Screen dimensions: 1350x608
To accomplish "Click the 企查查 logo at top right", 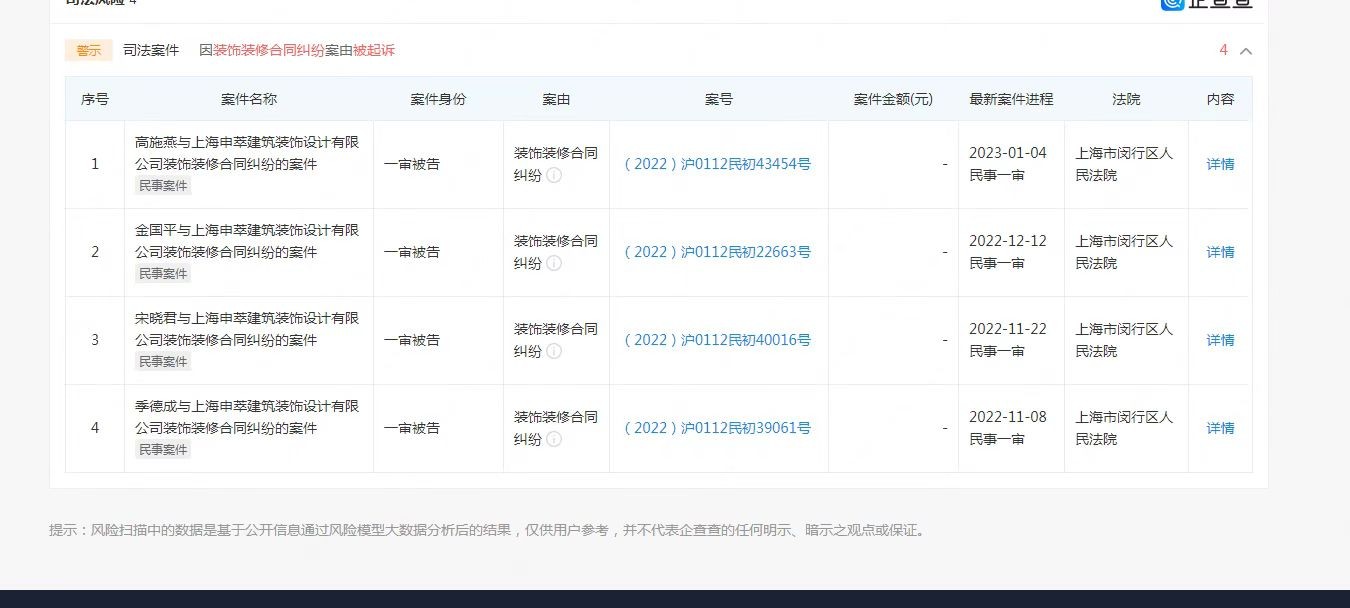I will coord(1206,3).
